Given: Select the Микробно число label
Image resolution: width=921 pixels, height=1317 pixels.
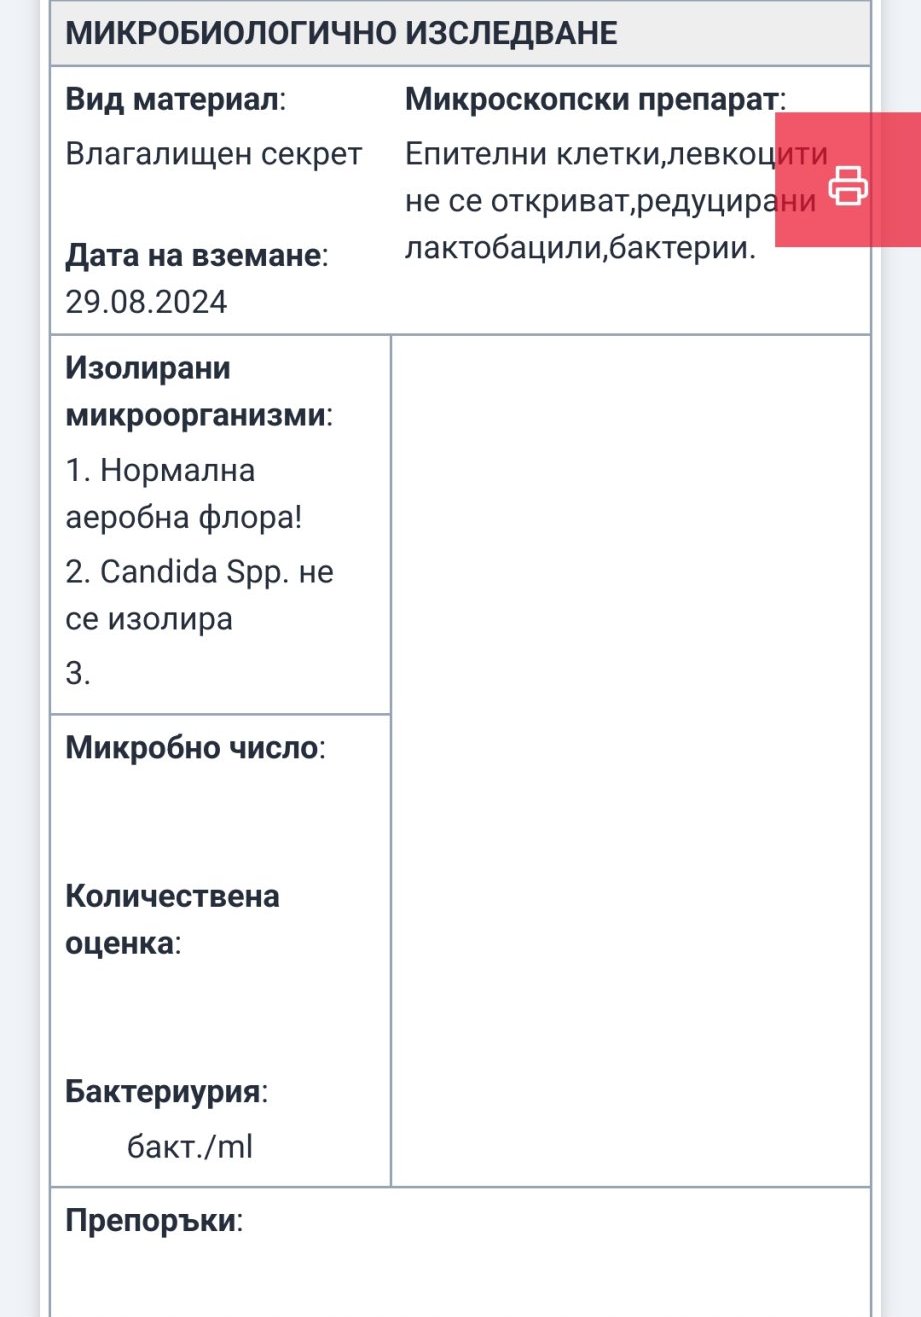Looking at the screenshot, I should click(x=195, y=747).
